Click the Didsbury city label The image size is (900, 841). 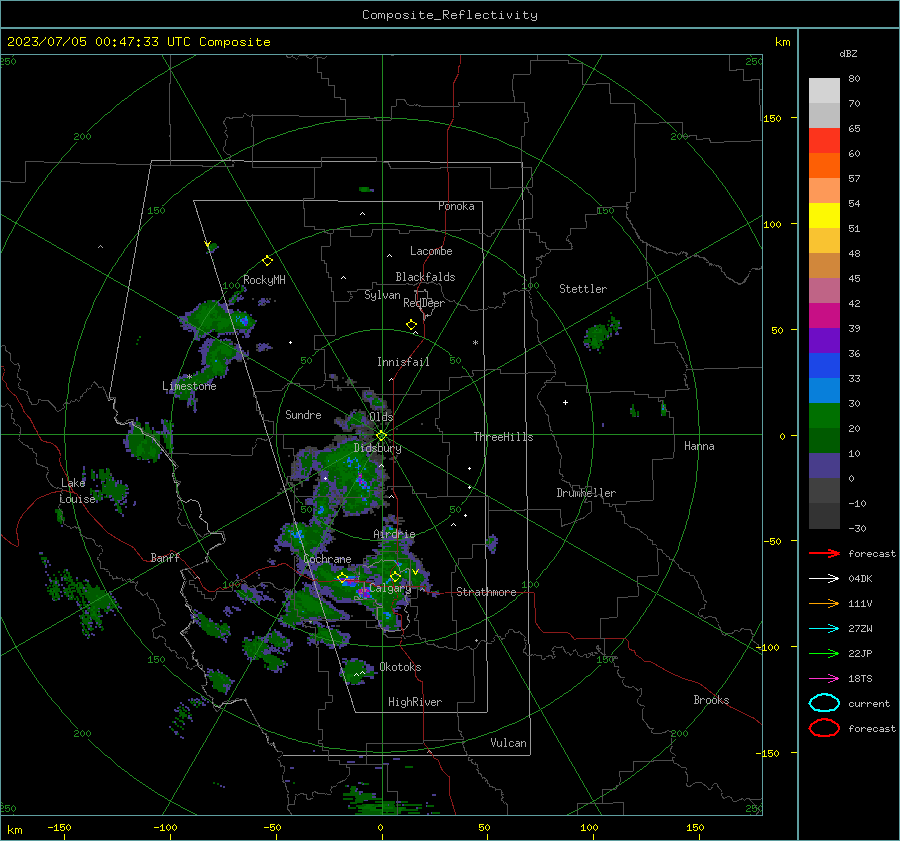pos(377,448)
